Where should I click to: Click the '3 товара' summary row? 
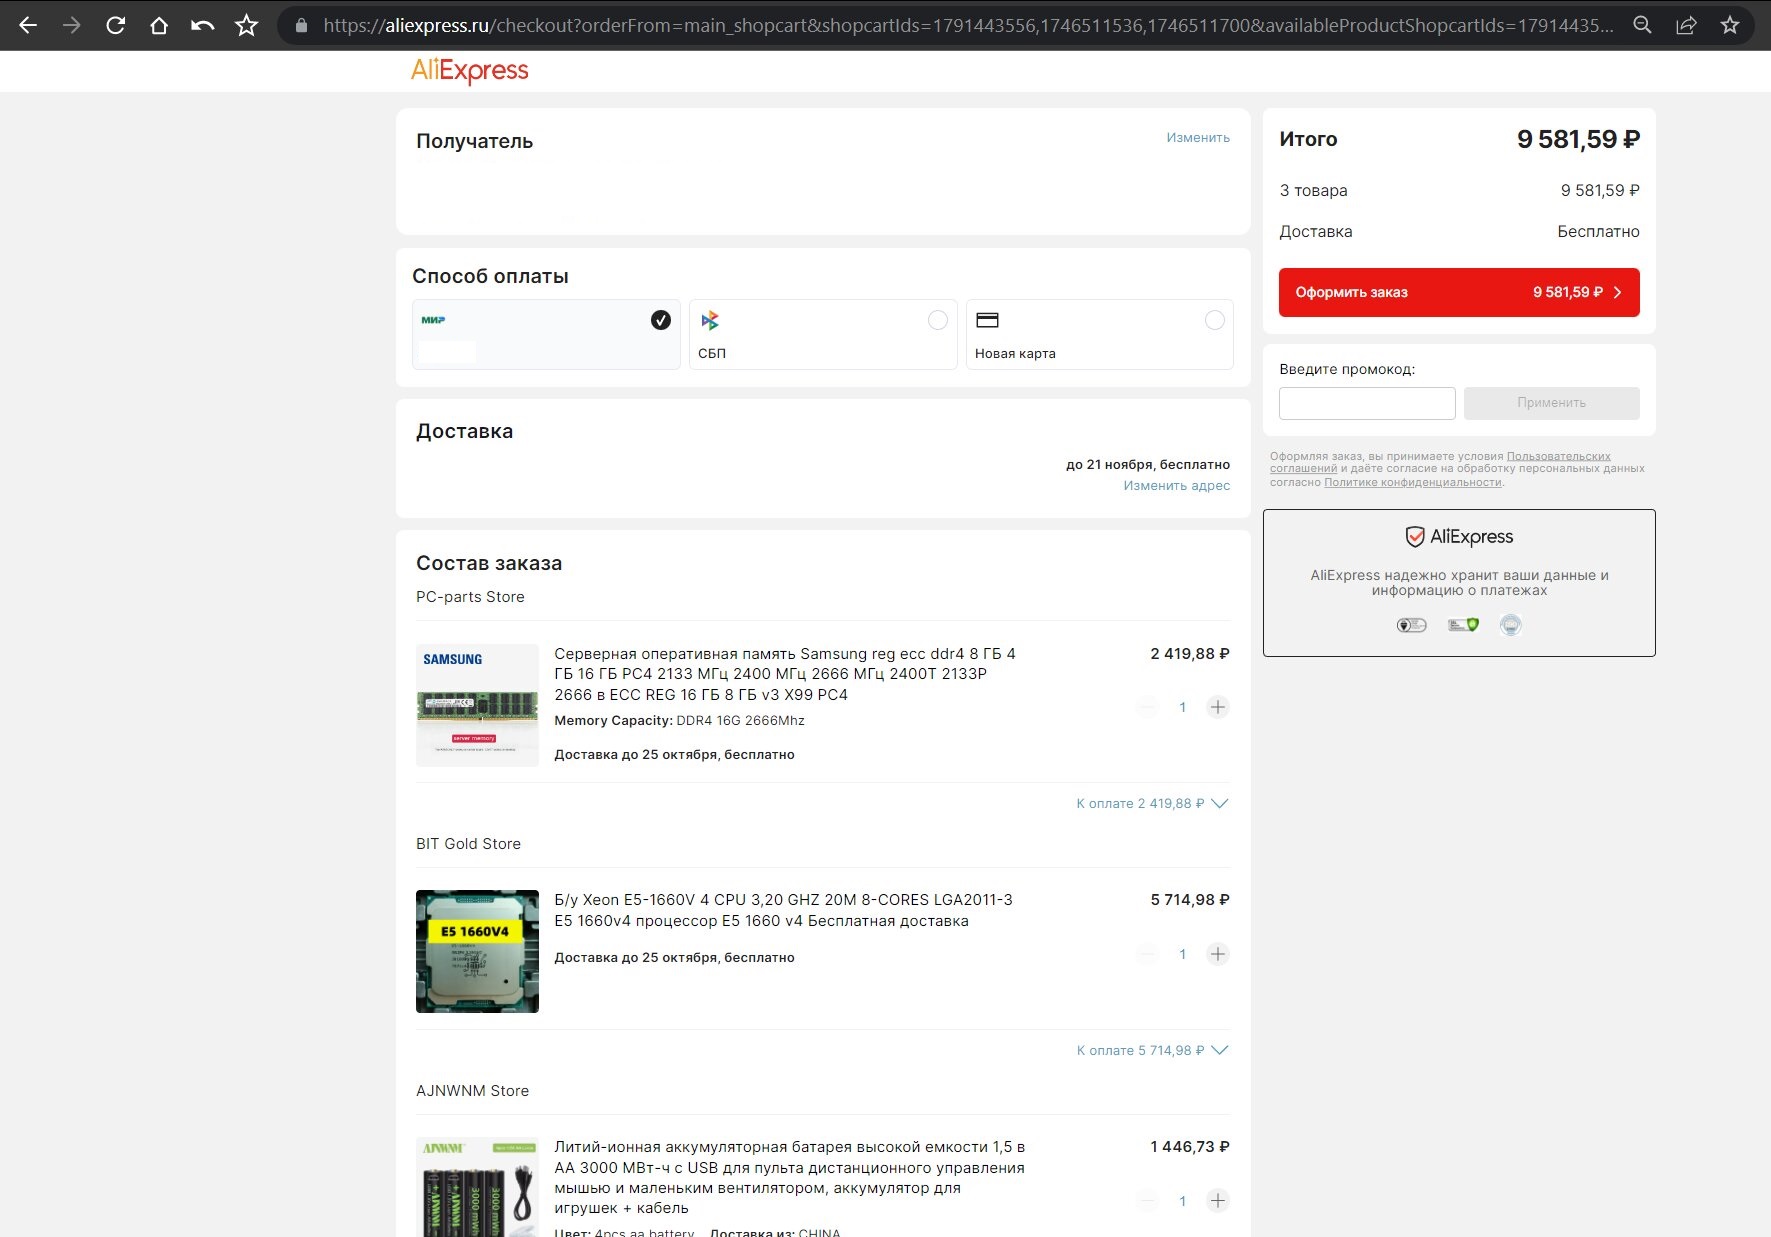[1459, 190]
